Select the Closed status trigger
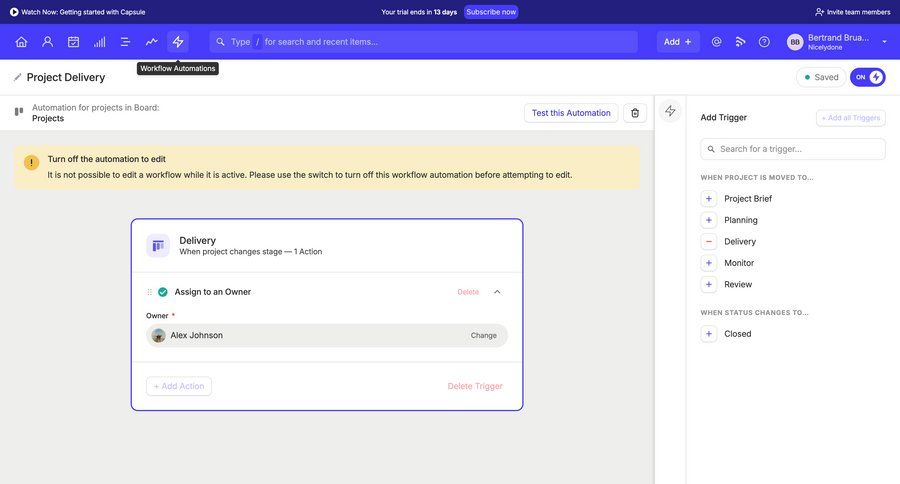This screenshot has height=484, width=900. 737,334
